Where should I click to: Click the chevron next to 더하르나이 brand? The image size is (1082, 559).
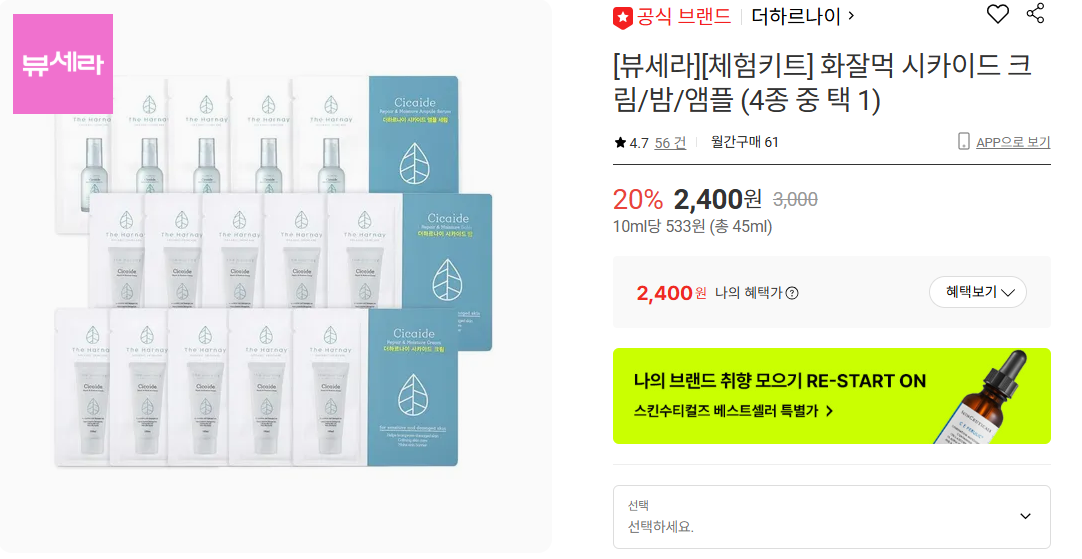coord(851,15)
